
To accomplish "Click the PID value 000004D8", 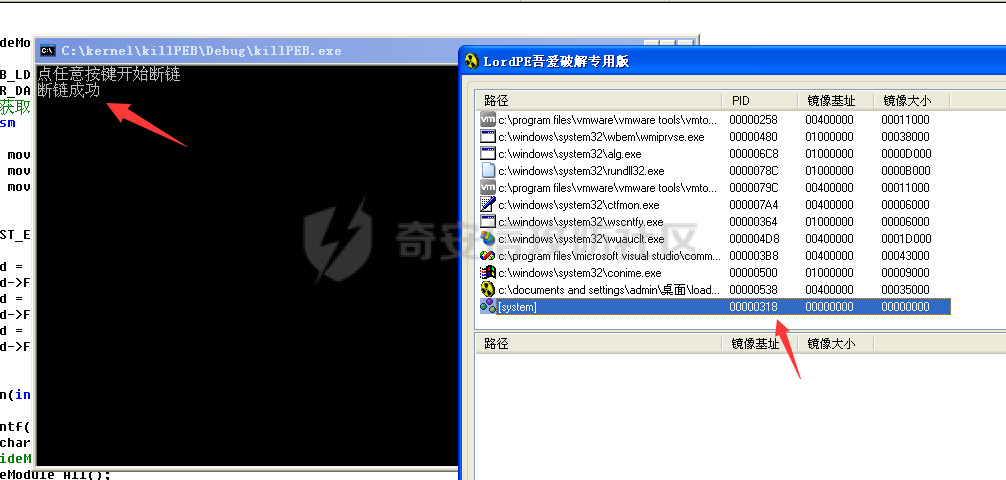I will pyautogui.click(x=753, y=239).
